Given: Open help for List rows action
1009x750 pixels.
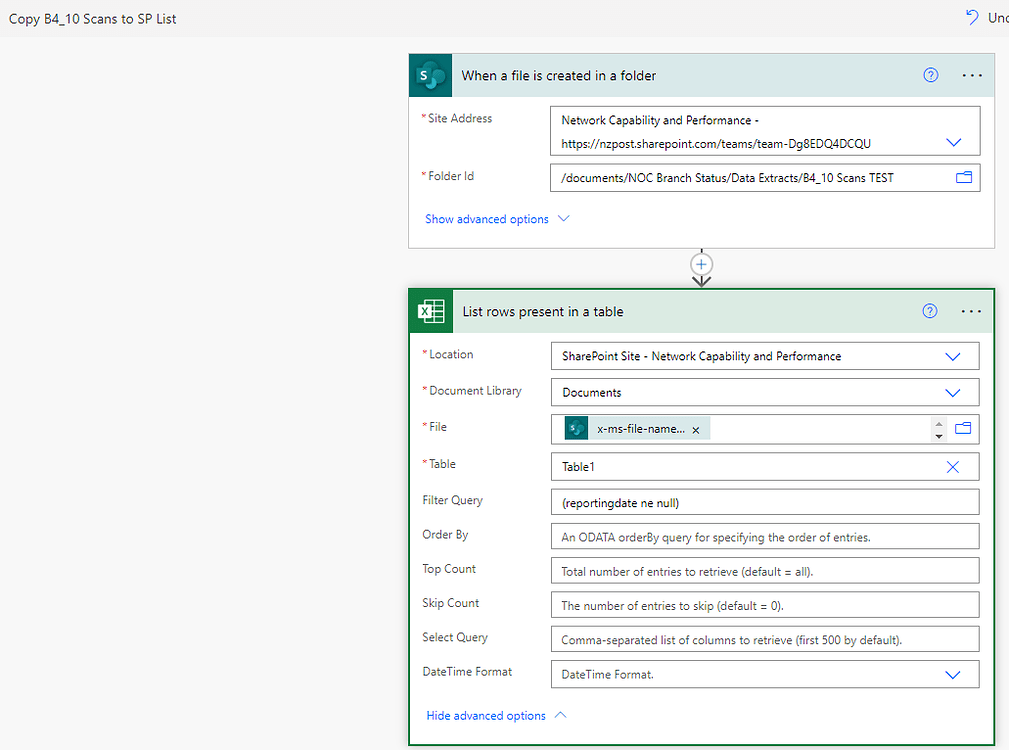Looking at the screenshot, I should [x=929, y=311].
